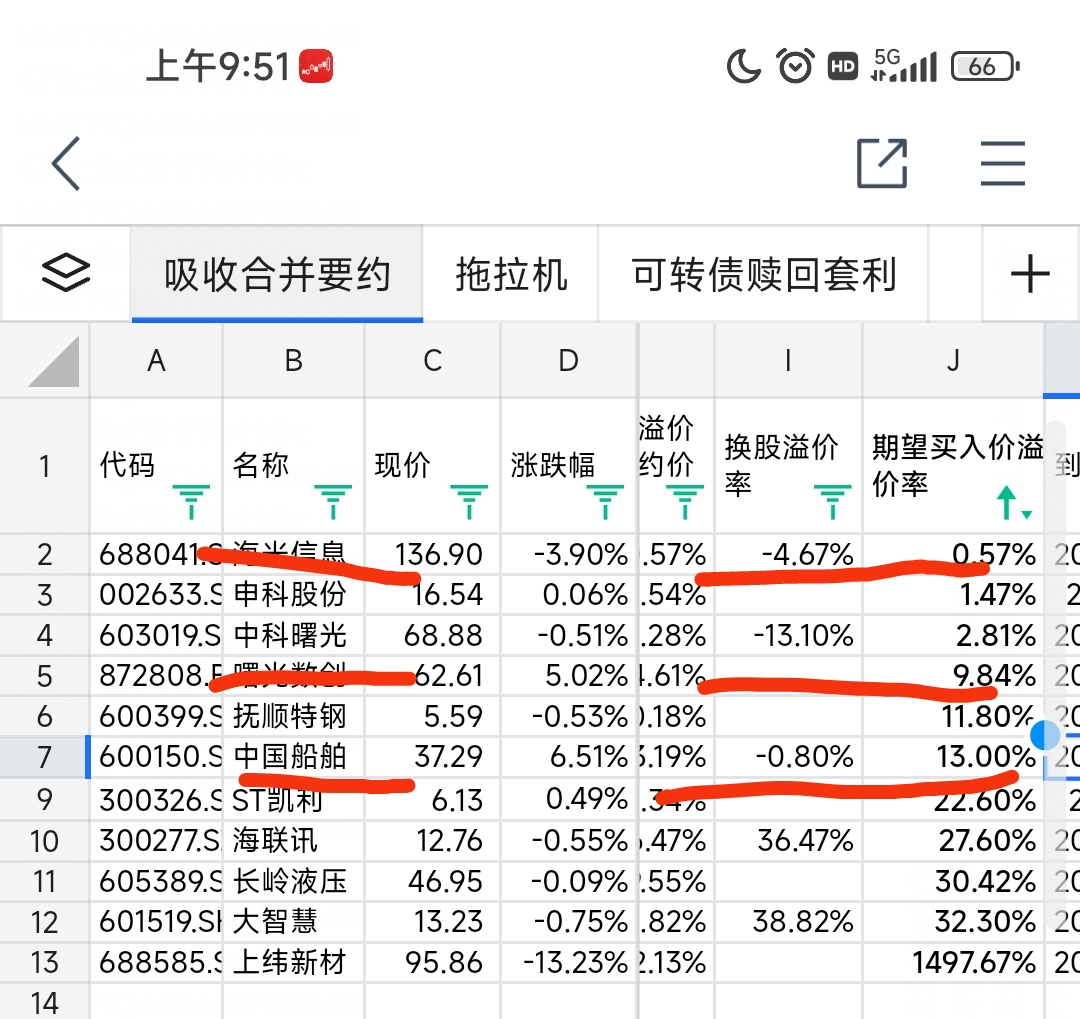Open the sheet layers icon
This screenshot has height=1019, width=1080.
(x=66, y=273)
